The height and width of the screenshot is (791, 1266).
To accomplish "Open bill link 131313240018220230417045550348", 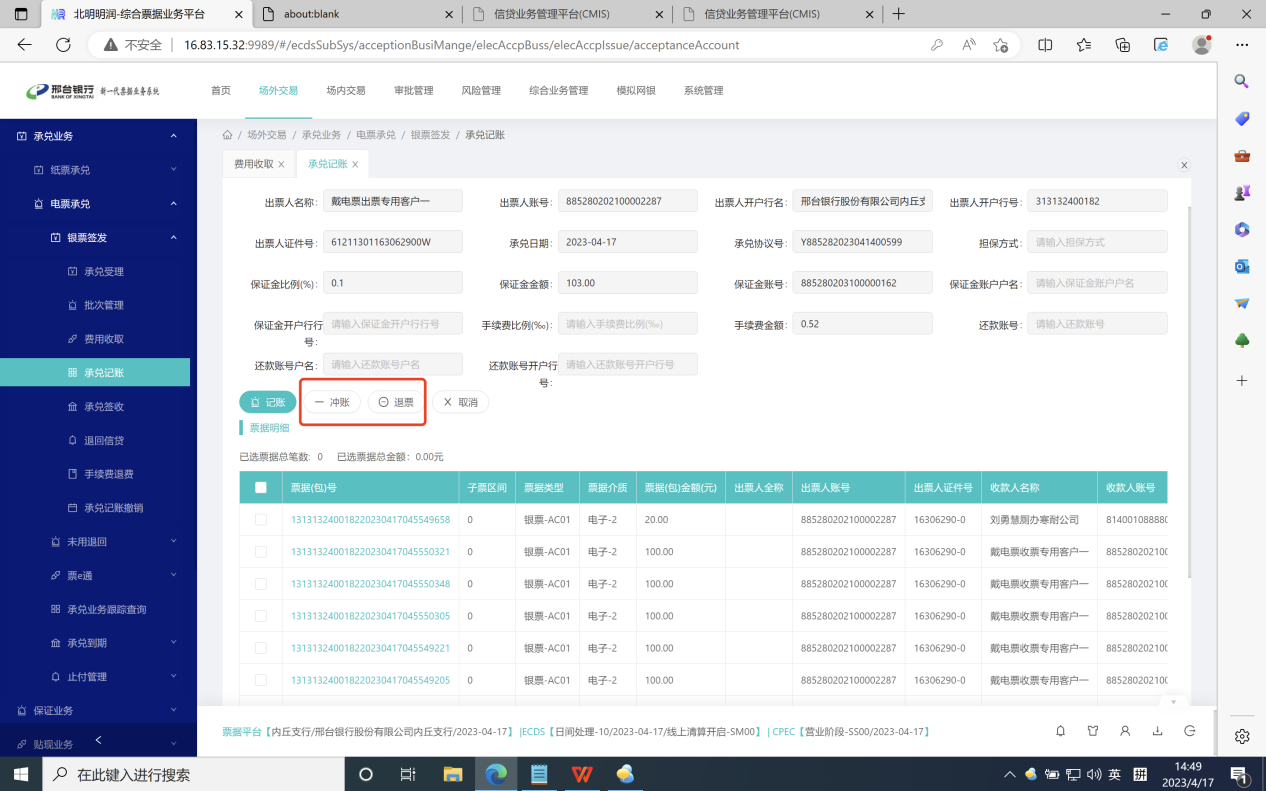I will click(x=370, y=584).
